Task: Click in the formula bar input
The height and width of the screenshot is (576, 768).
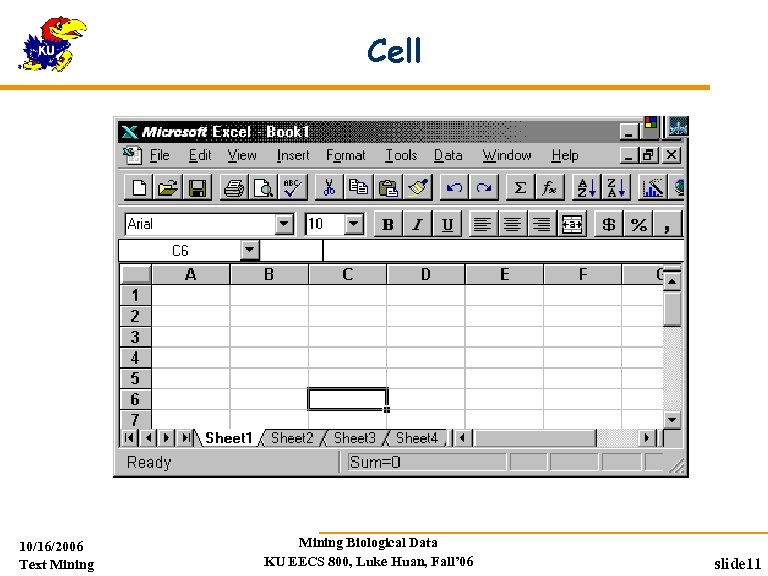Action: 504,250
